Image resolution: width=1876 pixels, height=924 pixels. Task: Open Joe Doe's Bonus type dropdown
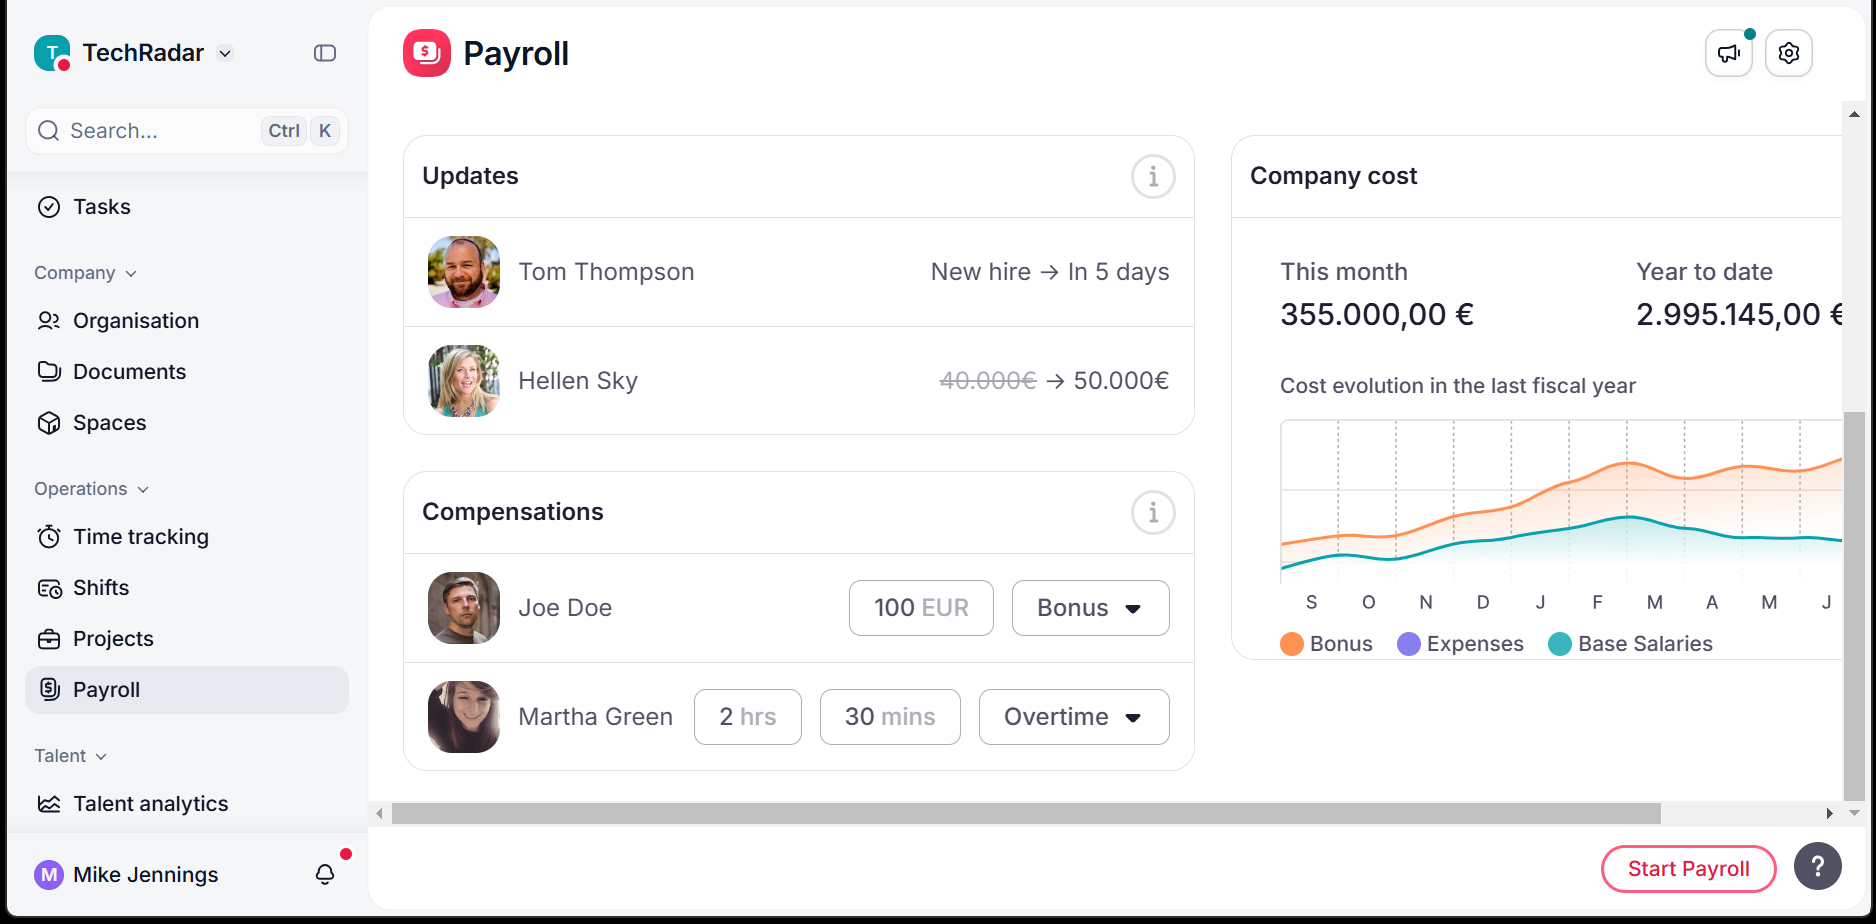tap(1090, 608)
